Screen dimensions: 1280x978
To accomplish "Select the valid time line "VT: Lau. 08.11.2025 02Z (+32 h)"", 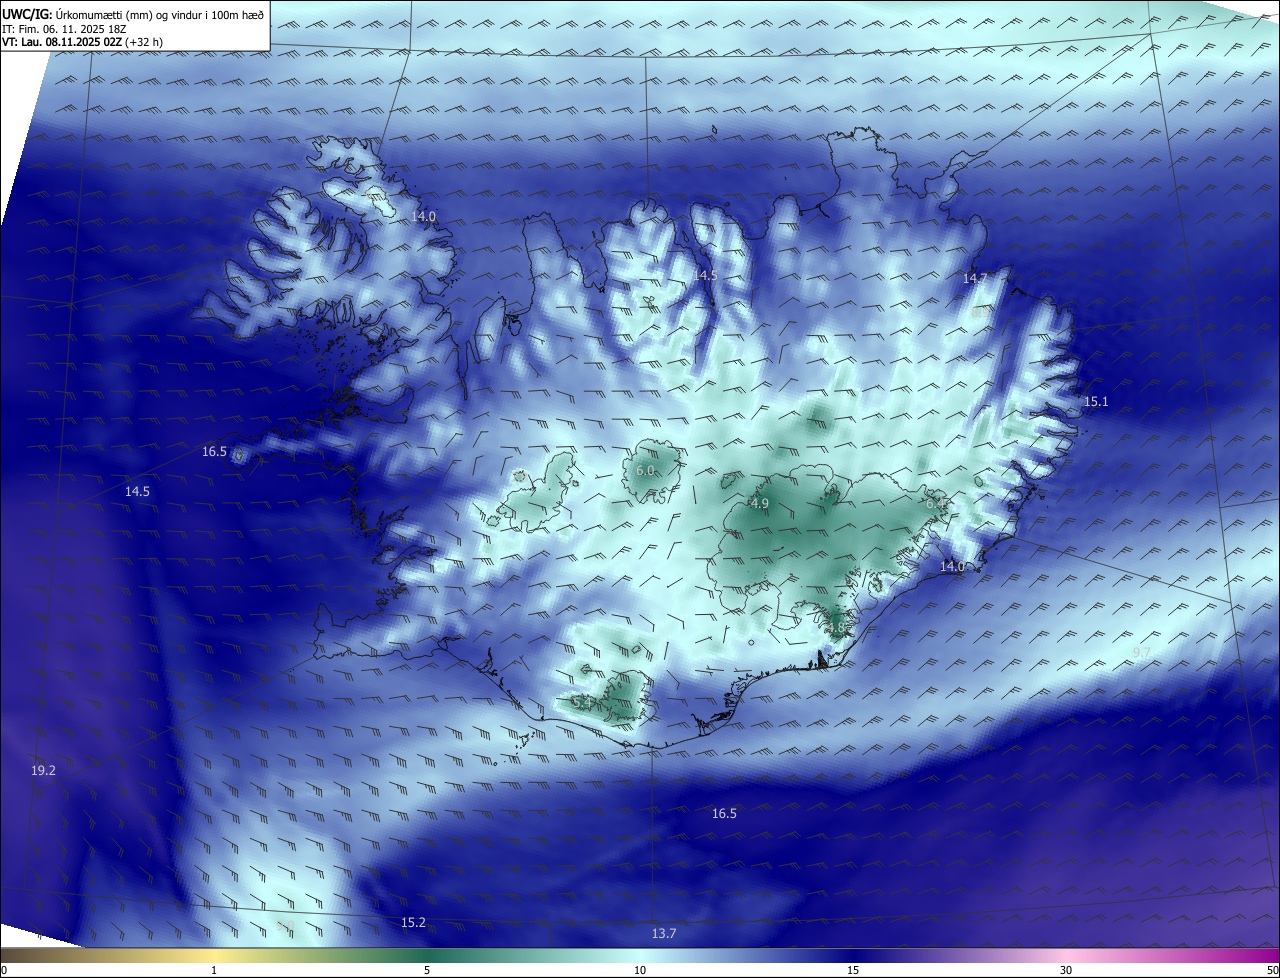I will click(x=82, y=42).
